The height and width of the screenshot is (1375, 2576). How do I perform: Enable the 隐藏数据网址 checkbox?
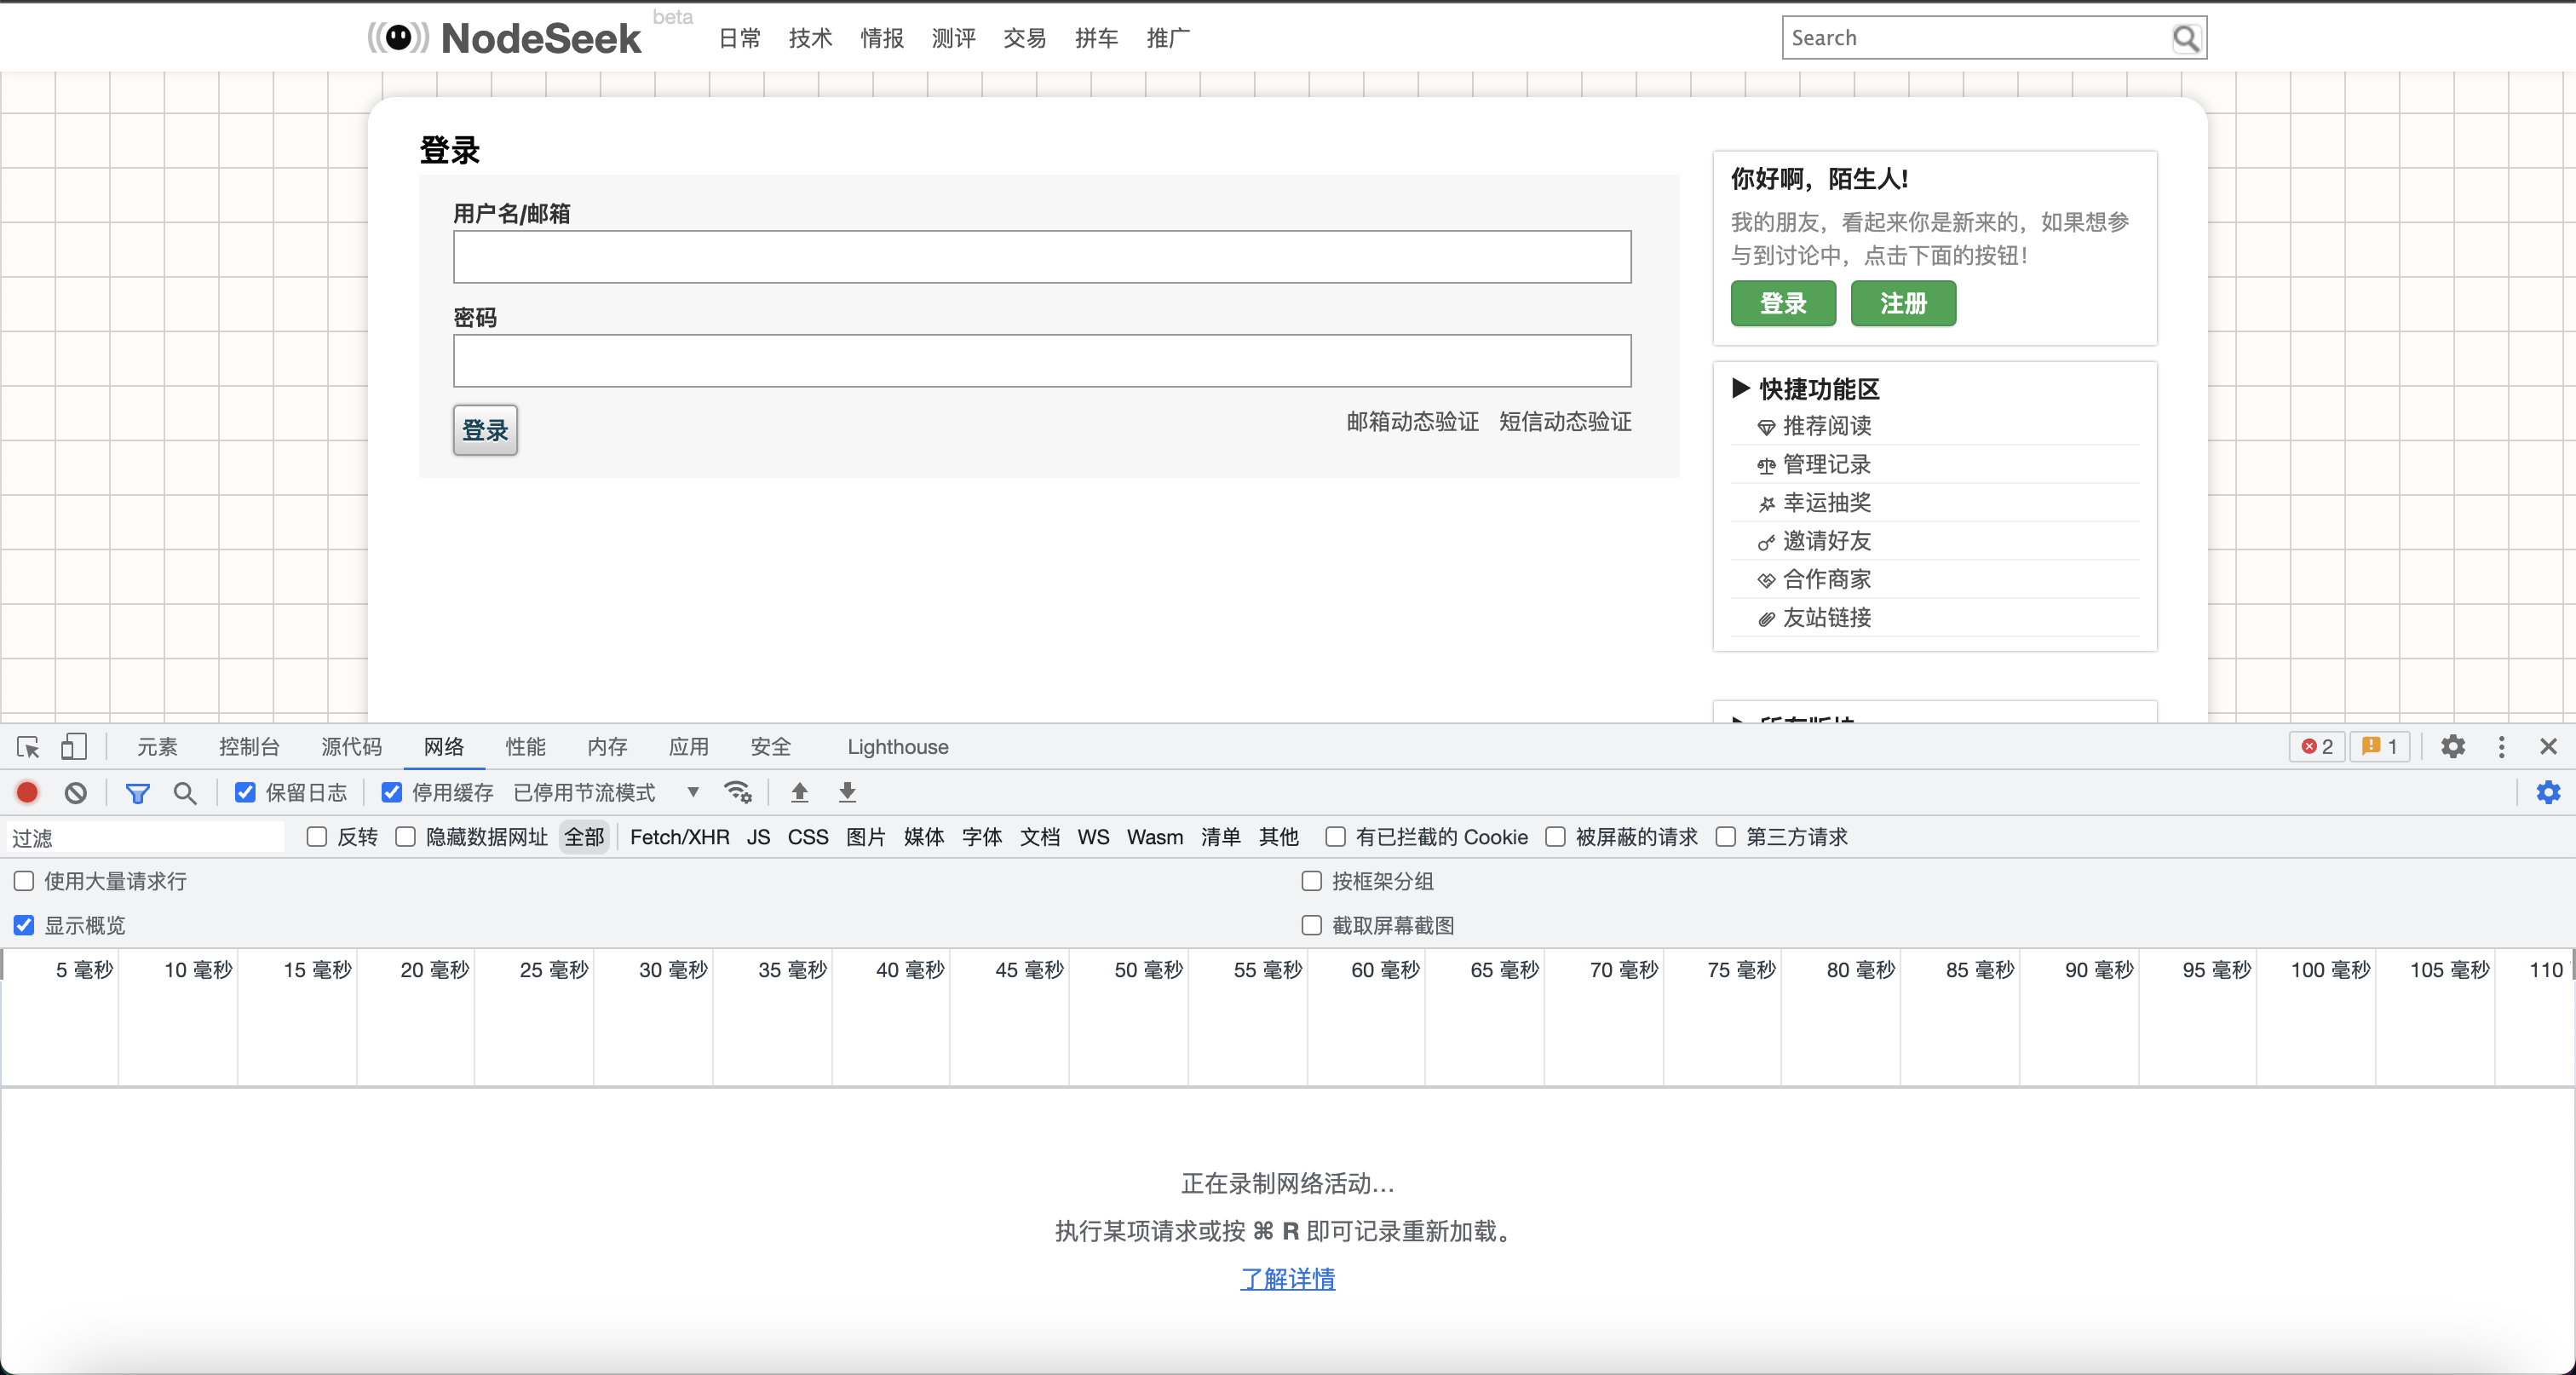(406, 837)
